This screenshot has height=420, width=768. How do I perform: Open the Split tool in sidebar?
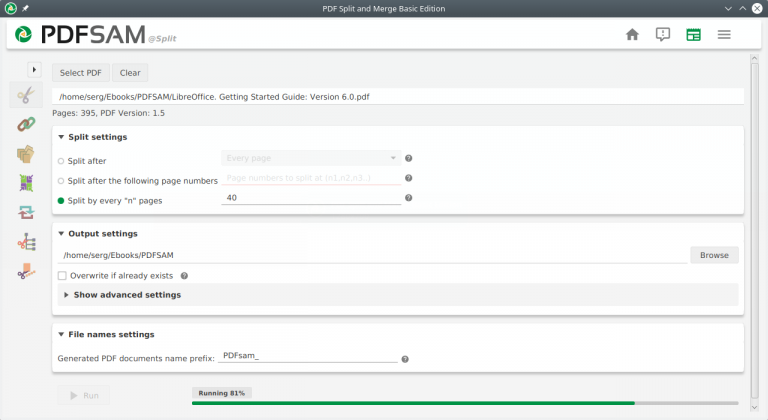pos(26,95)
